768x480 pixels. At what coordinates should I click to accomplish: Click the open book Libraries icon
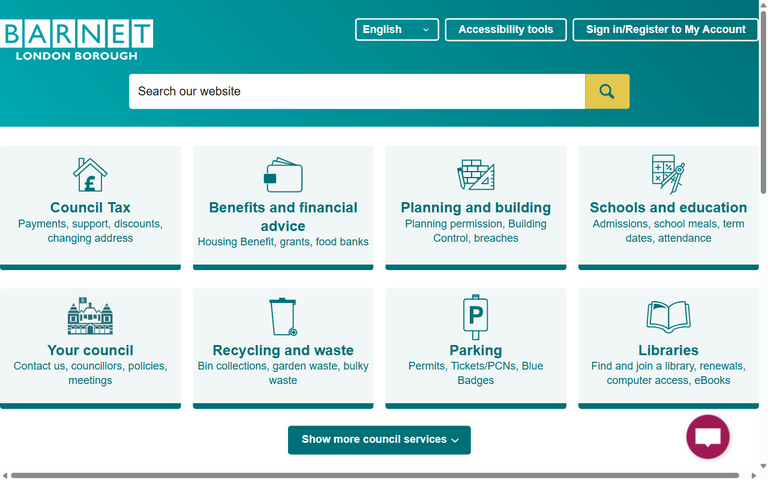click(668, 317)
